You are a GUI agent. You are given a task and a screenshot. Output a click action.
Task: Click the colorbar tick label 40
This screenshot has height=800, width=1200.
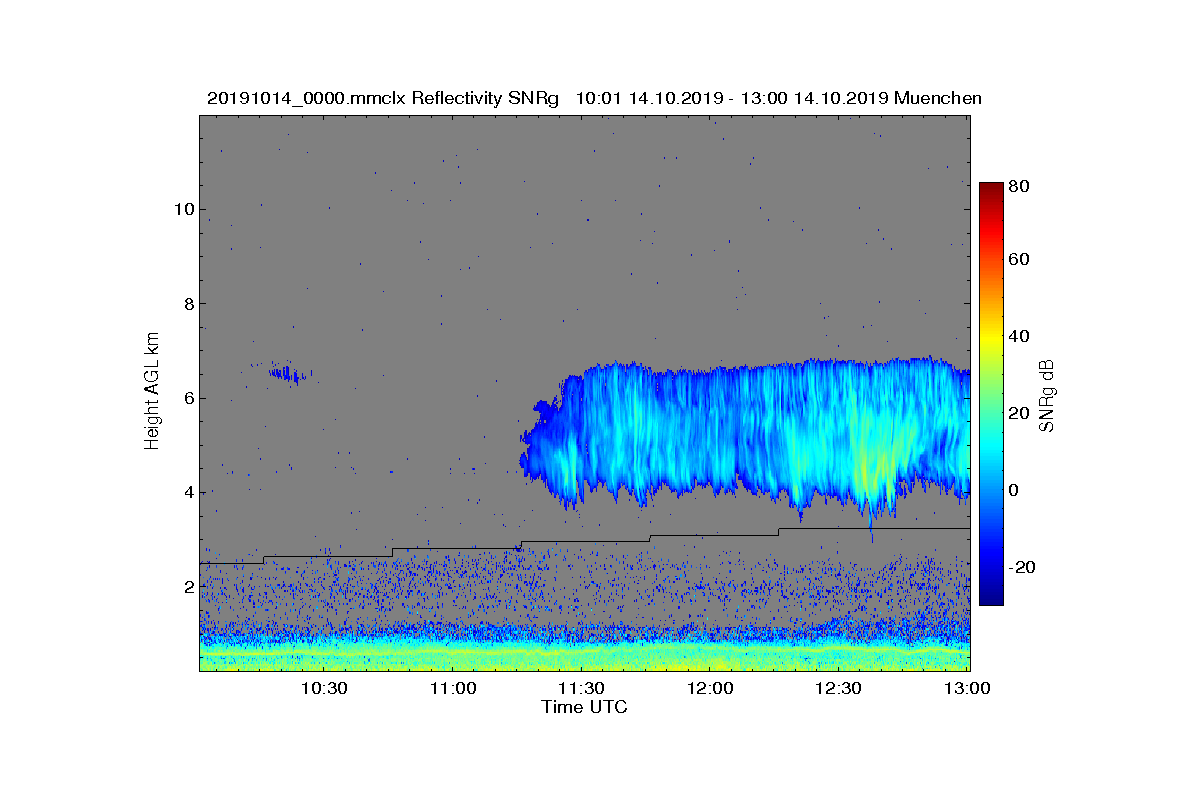click(x=1020, y=336)
